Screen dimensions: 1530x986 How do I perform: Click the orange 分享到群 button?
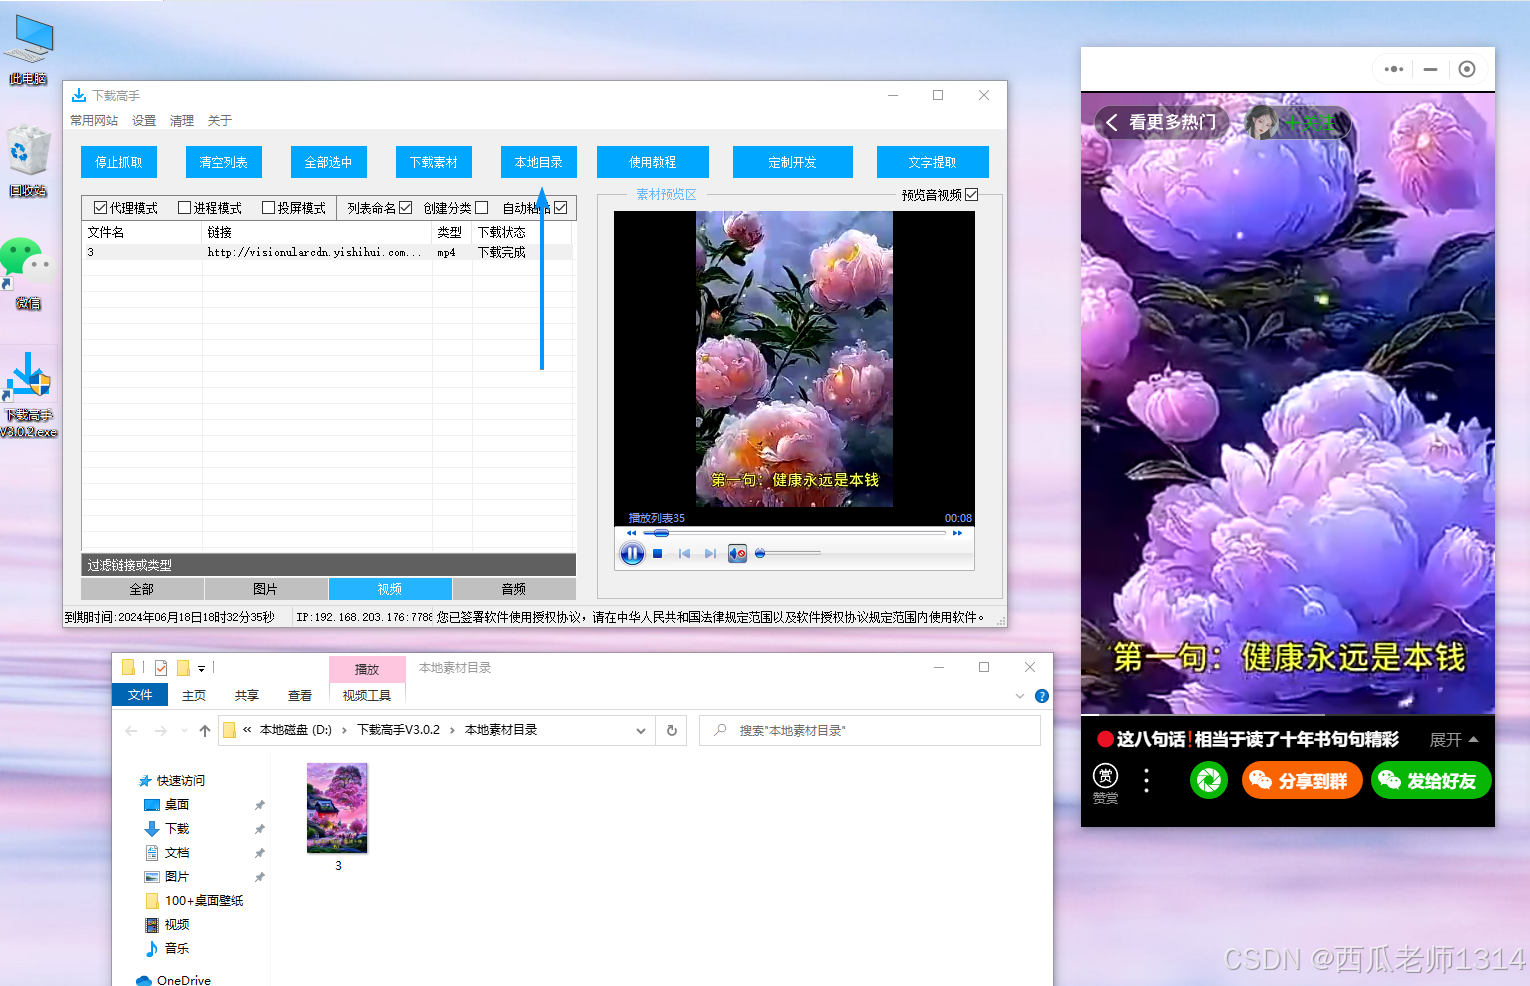[1302, 780]
